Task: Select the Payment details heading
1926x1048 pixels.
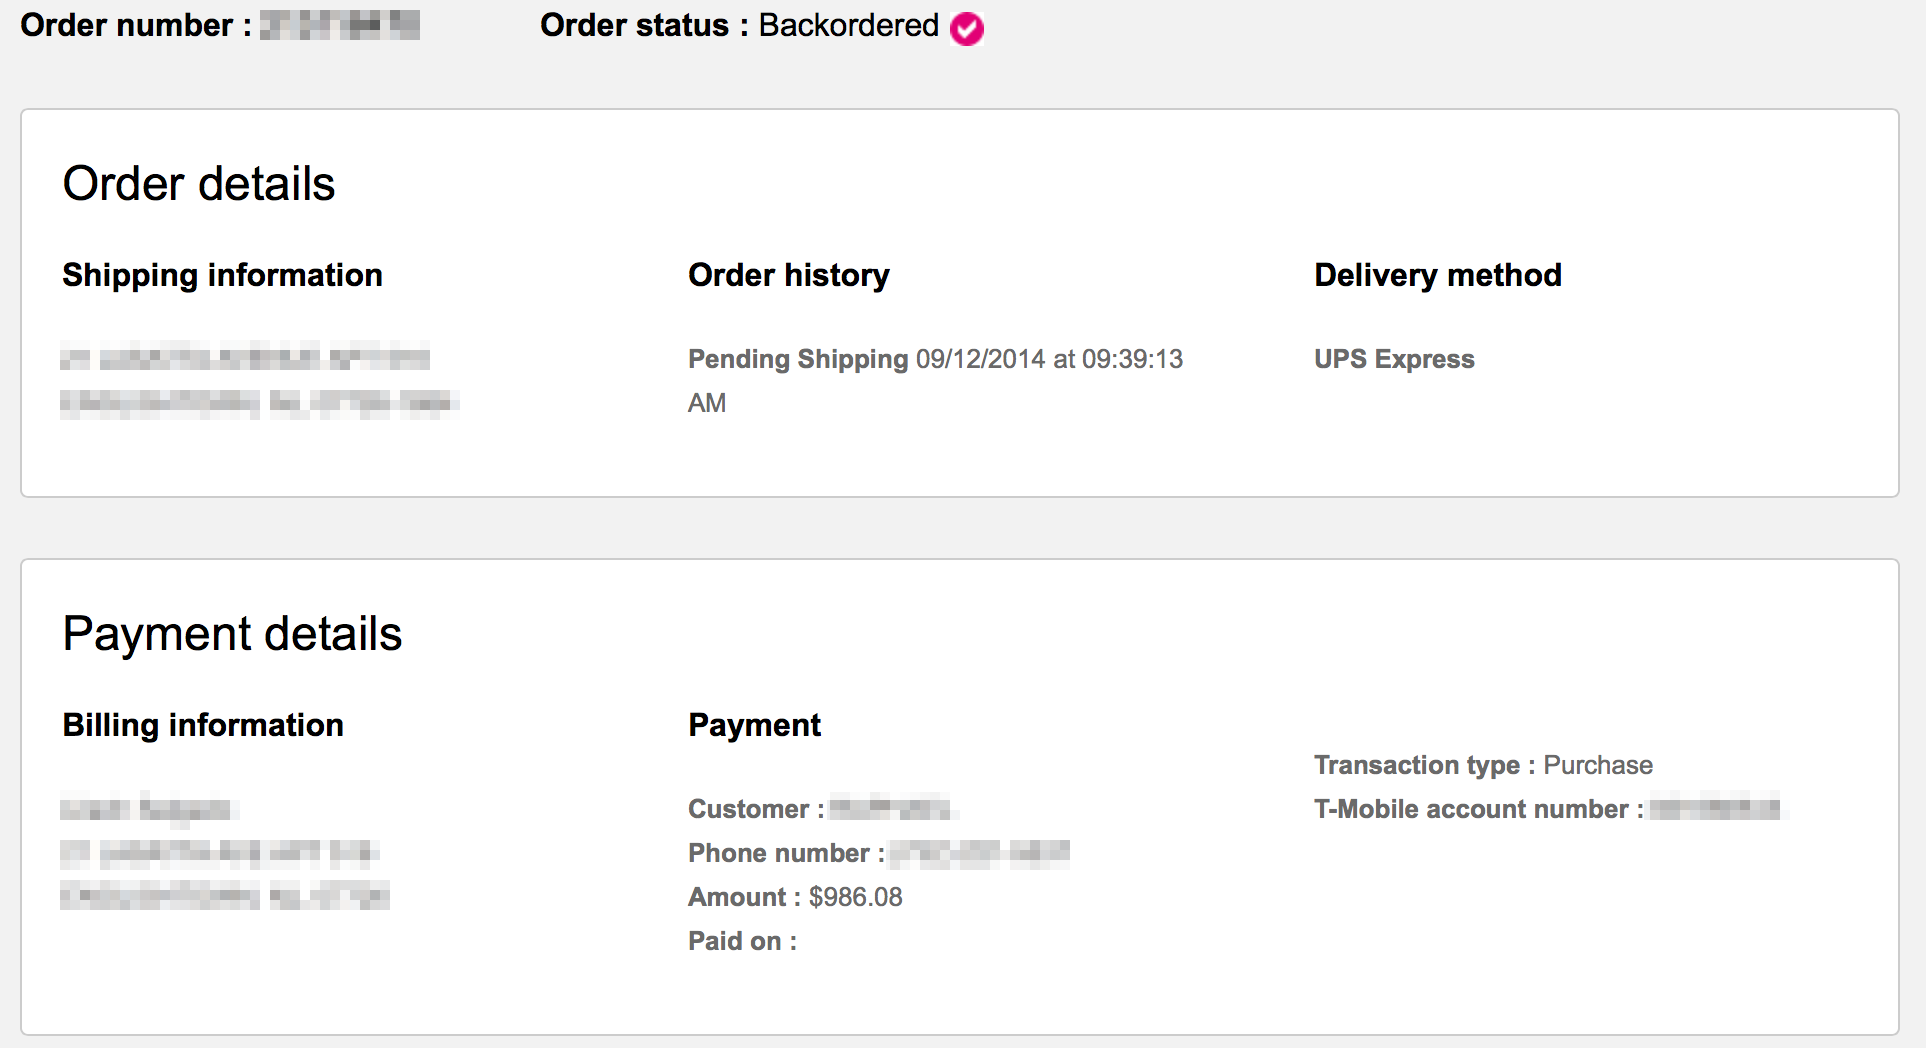Action: pos(232,634)
